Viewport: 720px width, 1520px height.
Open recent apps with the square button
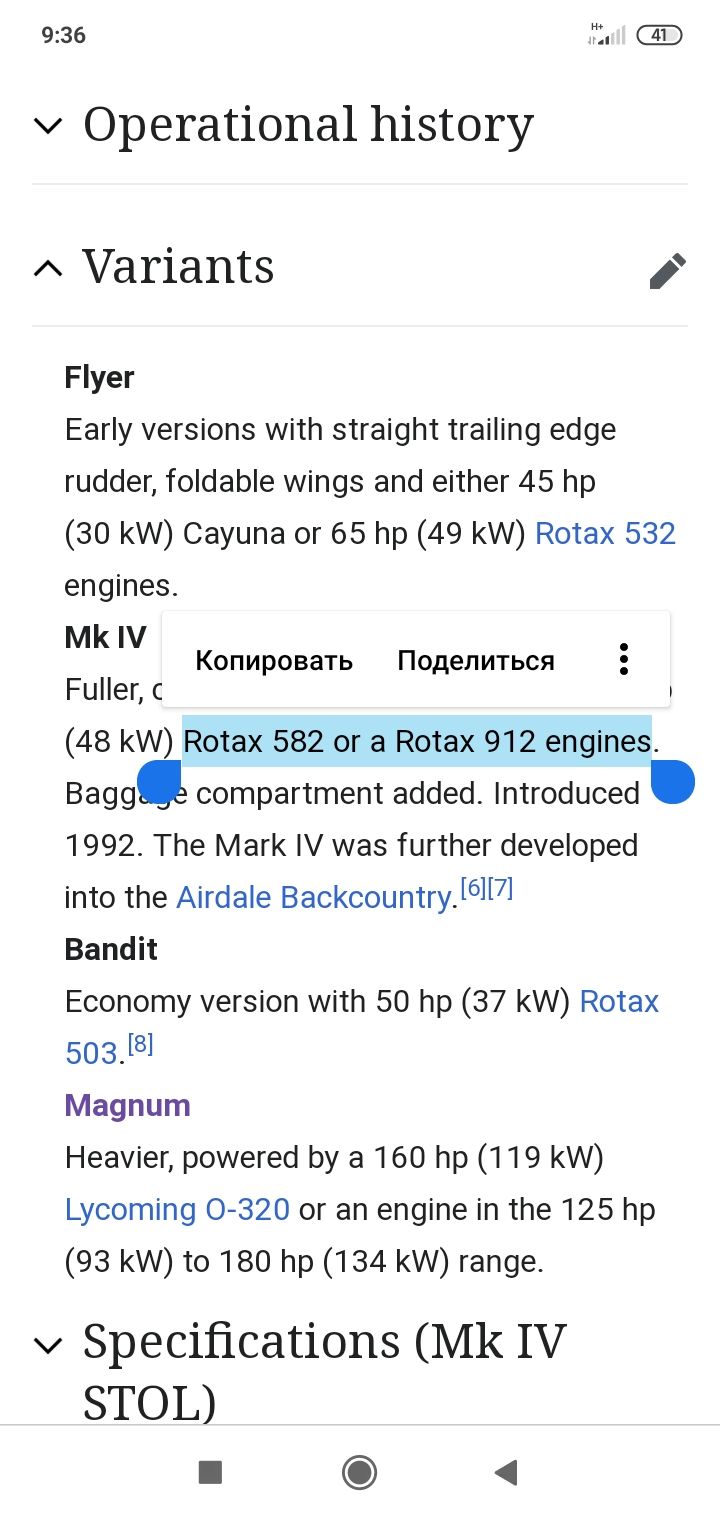(x=209, y=1472)
